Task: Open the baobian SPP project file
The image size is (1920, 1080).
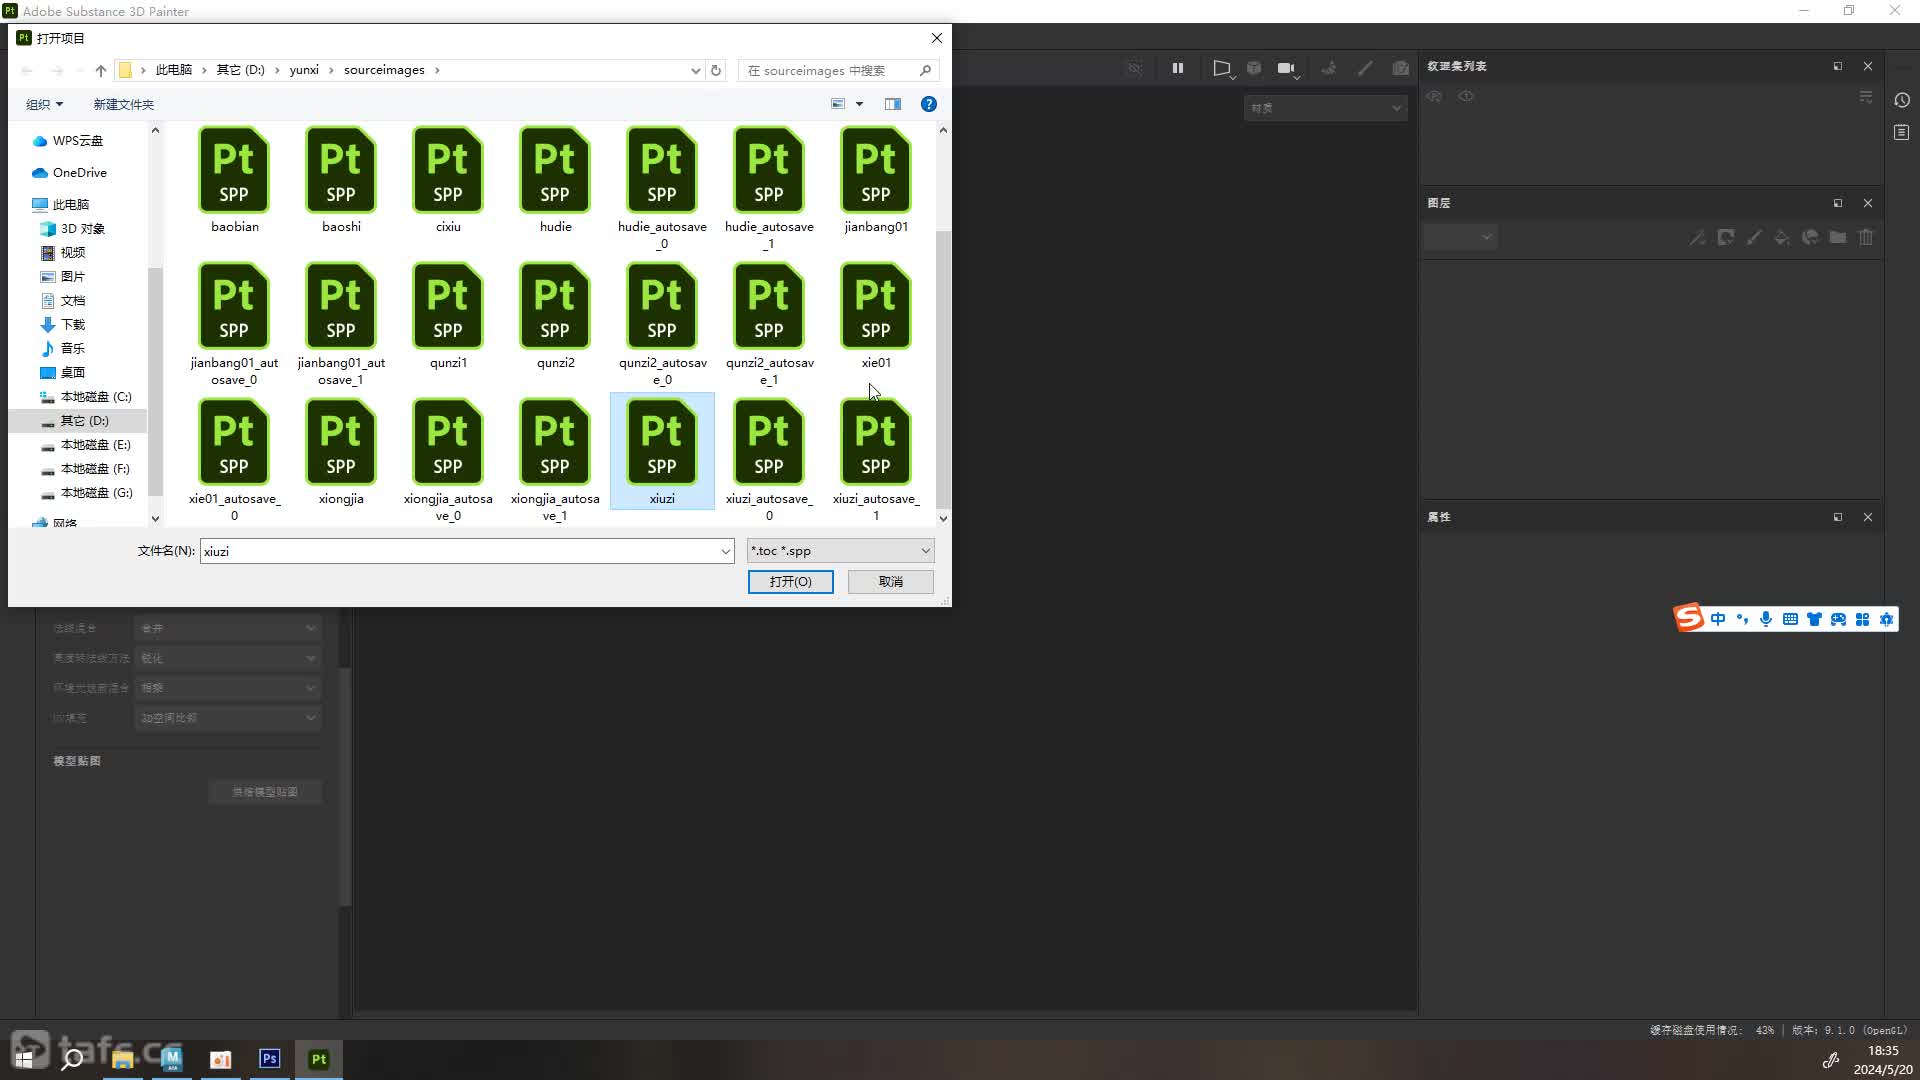Action: (234, 180)
